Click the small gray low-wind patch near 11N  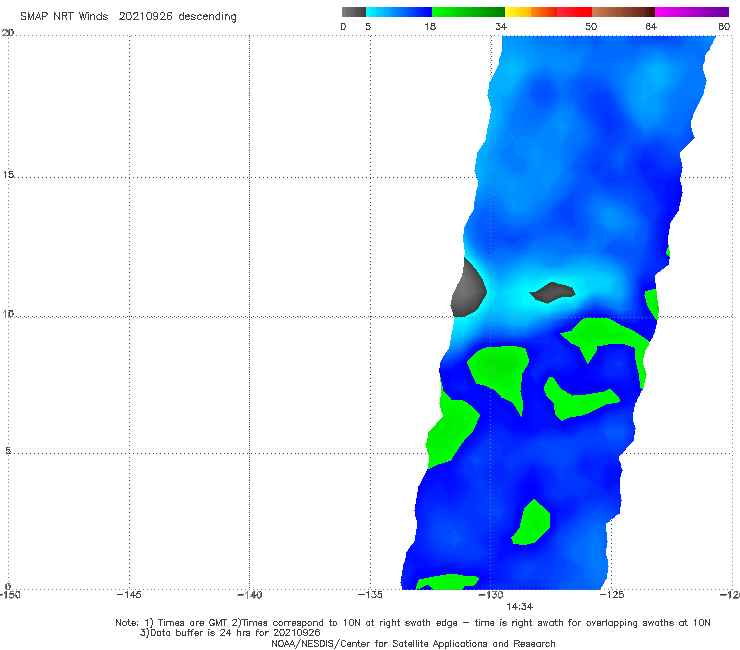(552, 293)
